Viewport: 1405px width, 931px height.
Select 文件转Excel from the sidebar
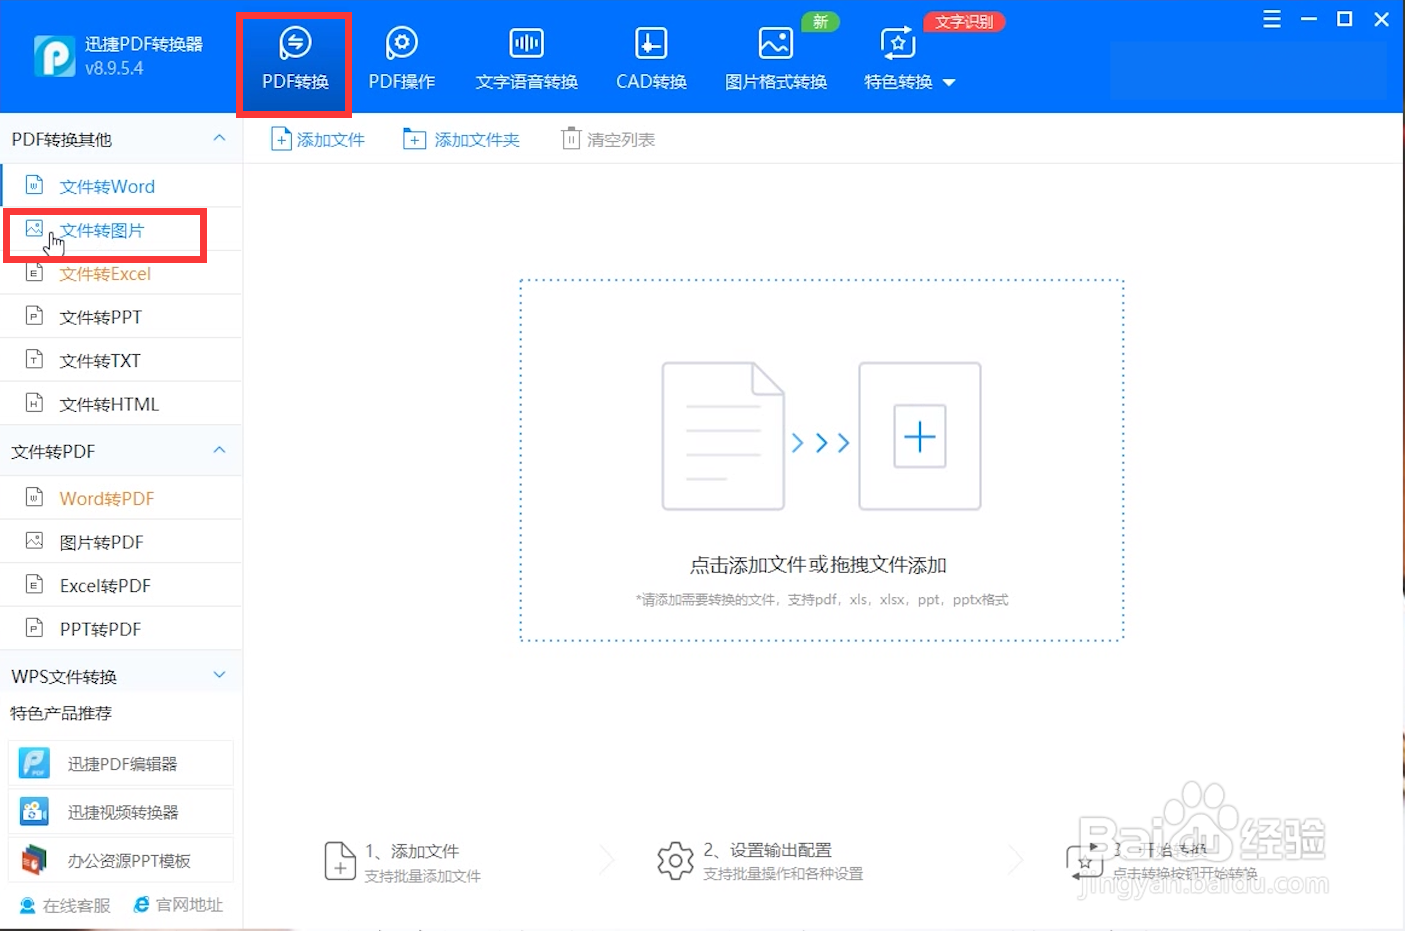[105, 273]
